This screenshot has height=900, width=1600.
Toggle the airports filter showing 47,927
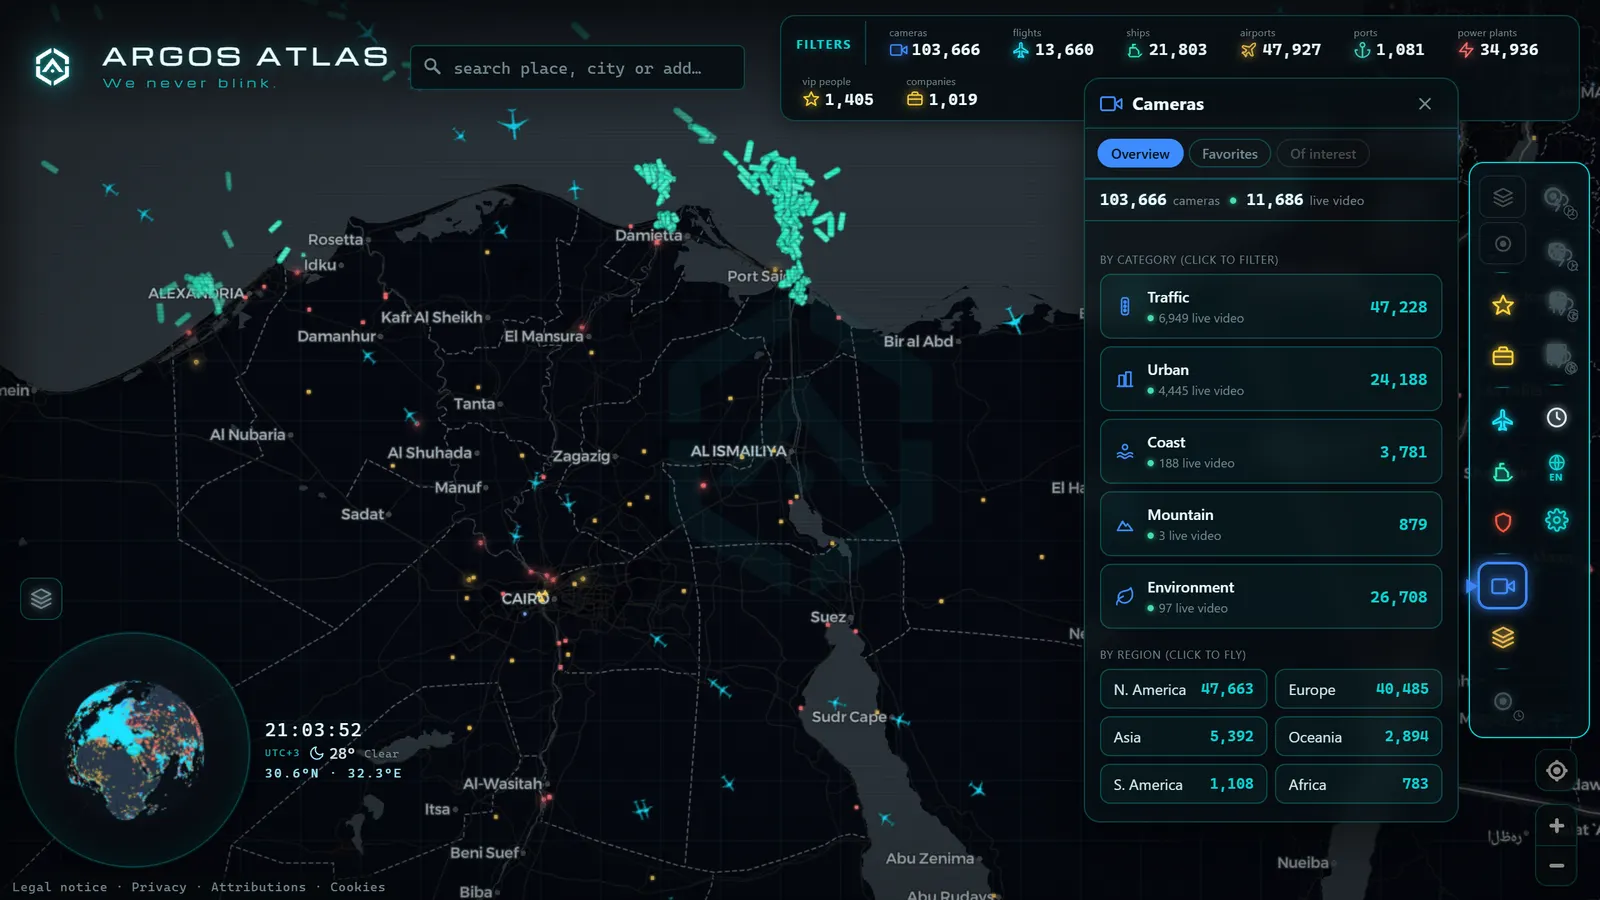pos(1281,44)
